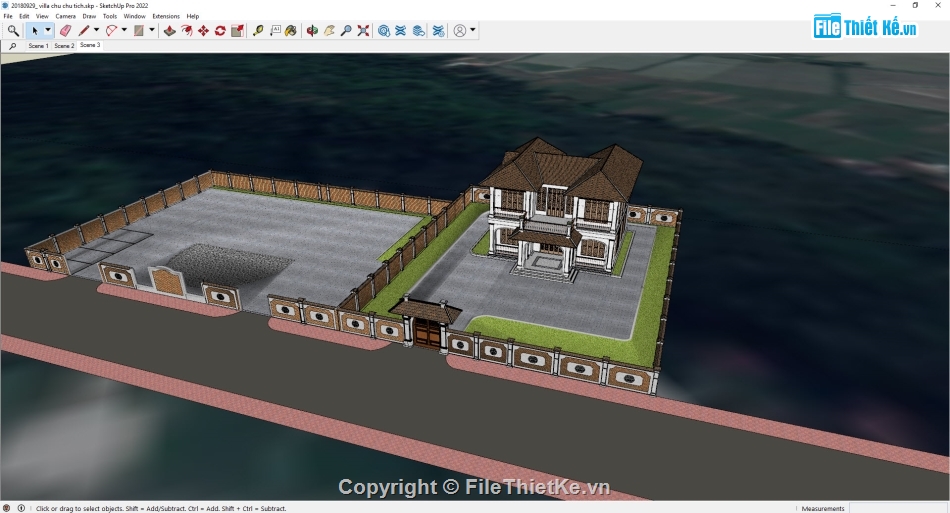The height and width of the screenshot is (513, 950).
Task: Select the Scale tool
Action: 238,30
